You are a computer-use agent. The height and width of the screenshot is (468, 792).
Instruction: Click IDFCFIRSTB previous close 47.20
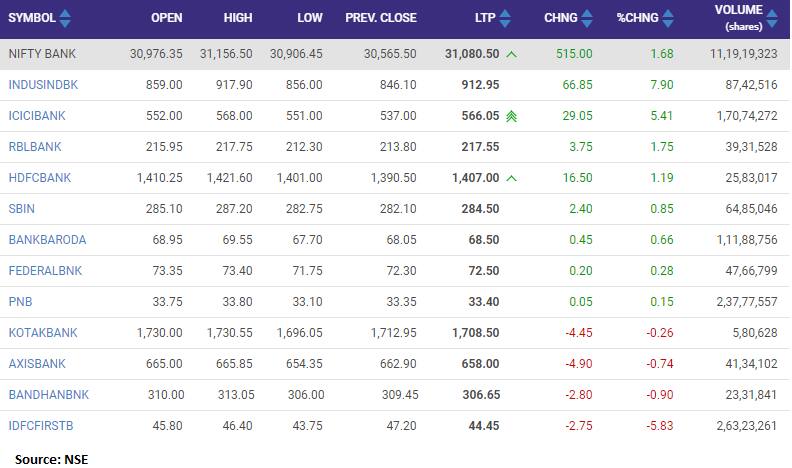pos(402,426)
